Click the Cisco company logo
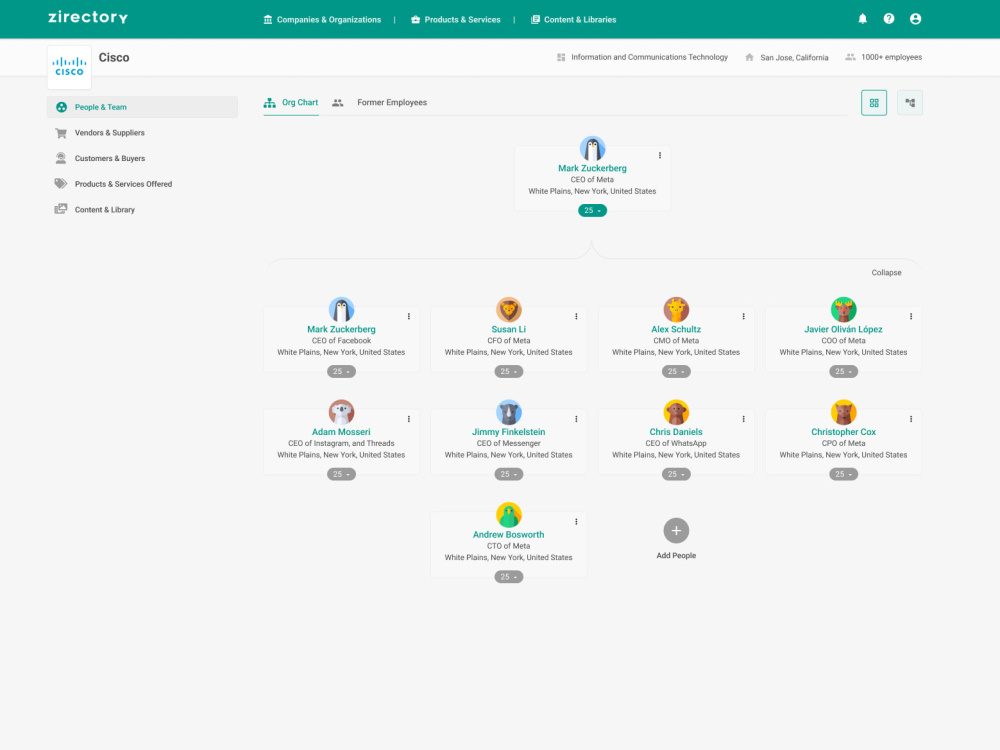This screenshot has width=1000, height=750. pos(70,66)
